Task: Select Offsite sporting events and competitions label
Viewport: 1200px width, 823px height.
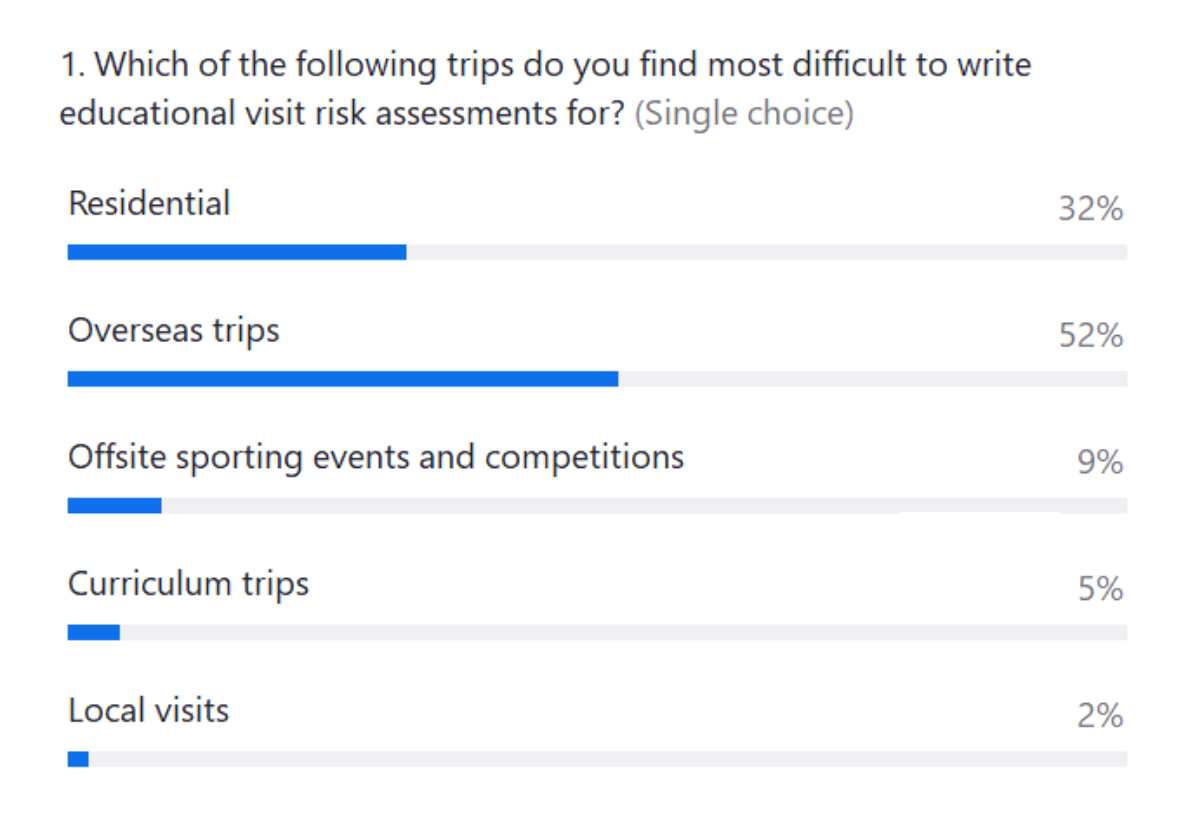Action: pyautogui.click(x=376, y=457)
